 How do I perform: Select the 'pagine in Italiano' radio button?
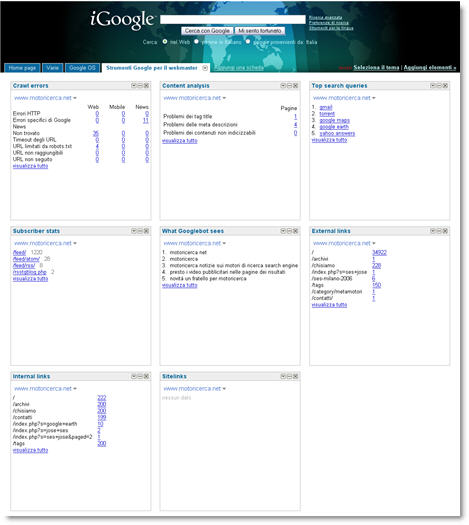click(197, 42)
